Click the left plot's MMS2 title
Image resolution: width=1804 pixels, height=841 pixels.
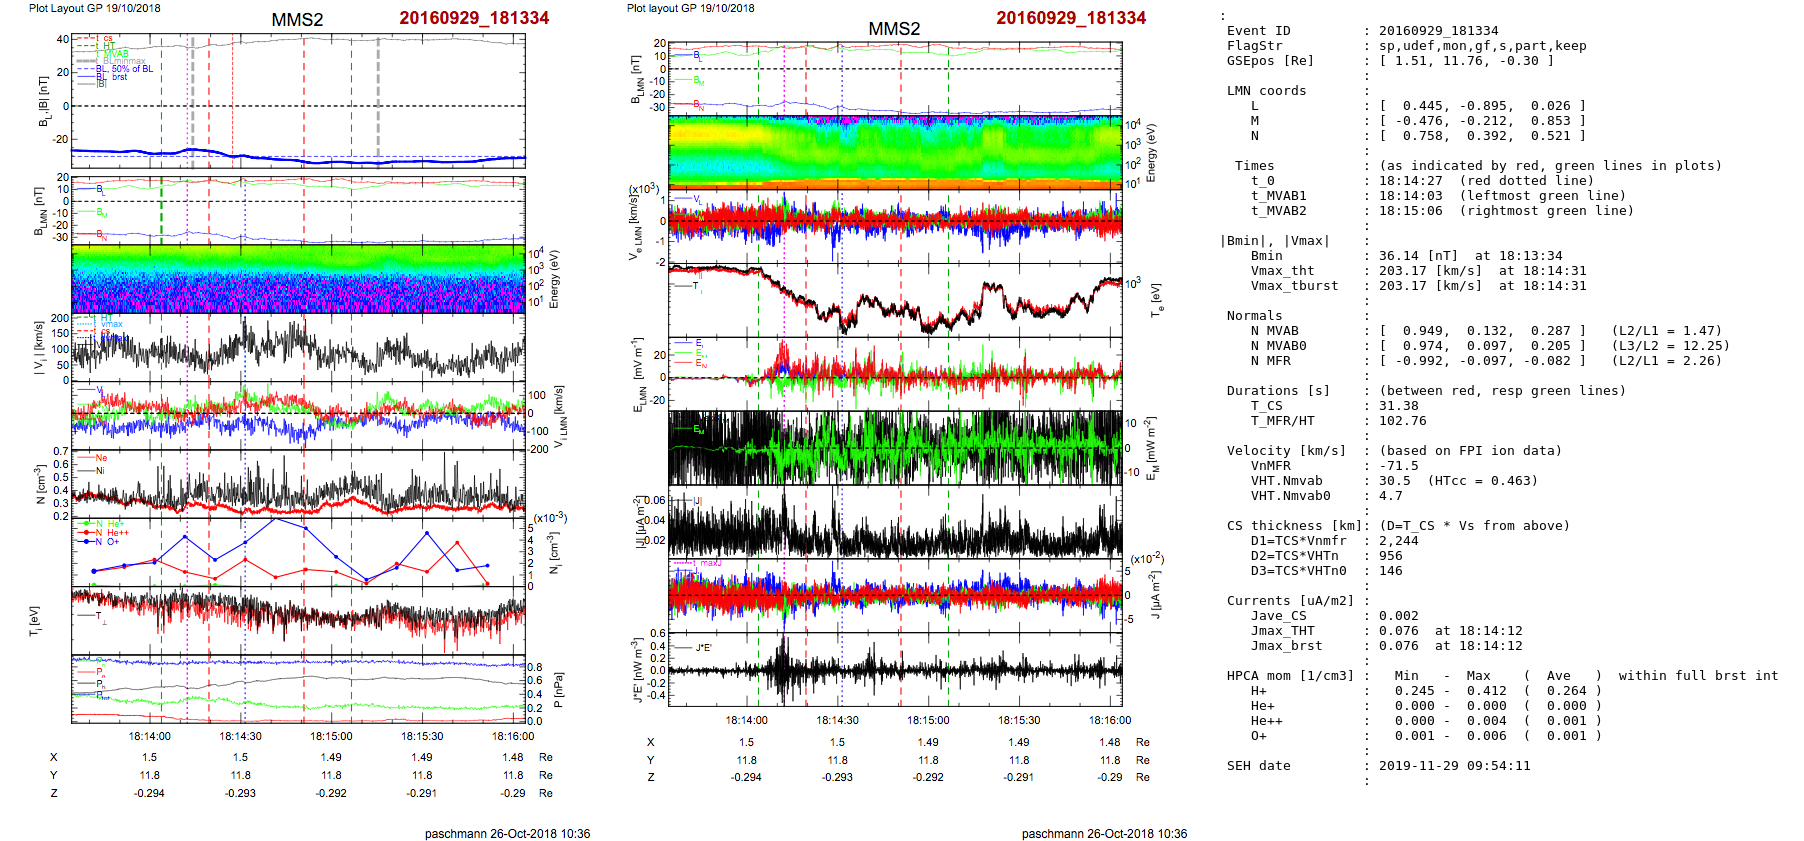click(x=297, y=20)
